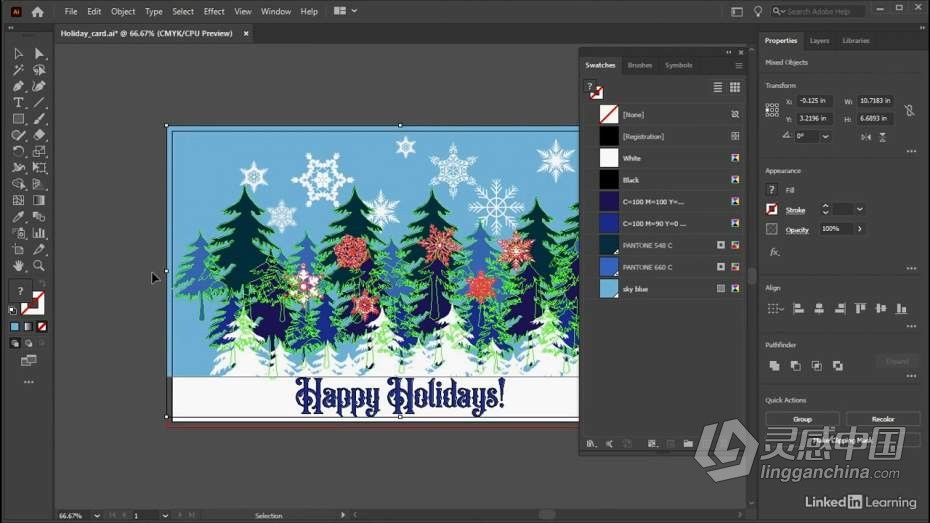Open the Object menu
This screenshot has width=930, height=523.
(x=123, y=11)
